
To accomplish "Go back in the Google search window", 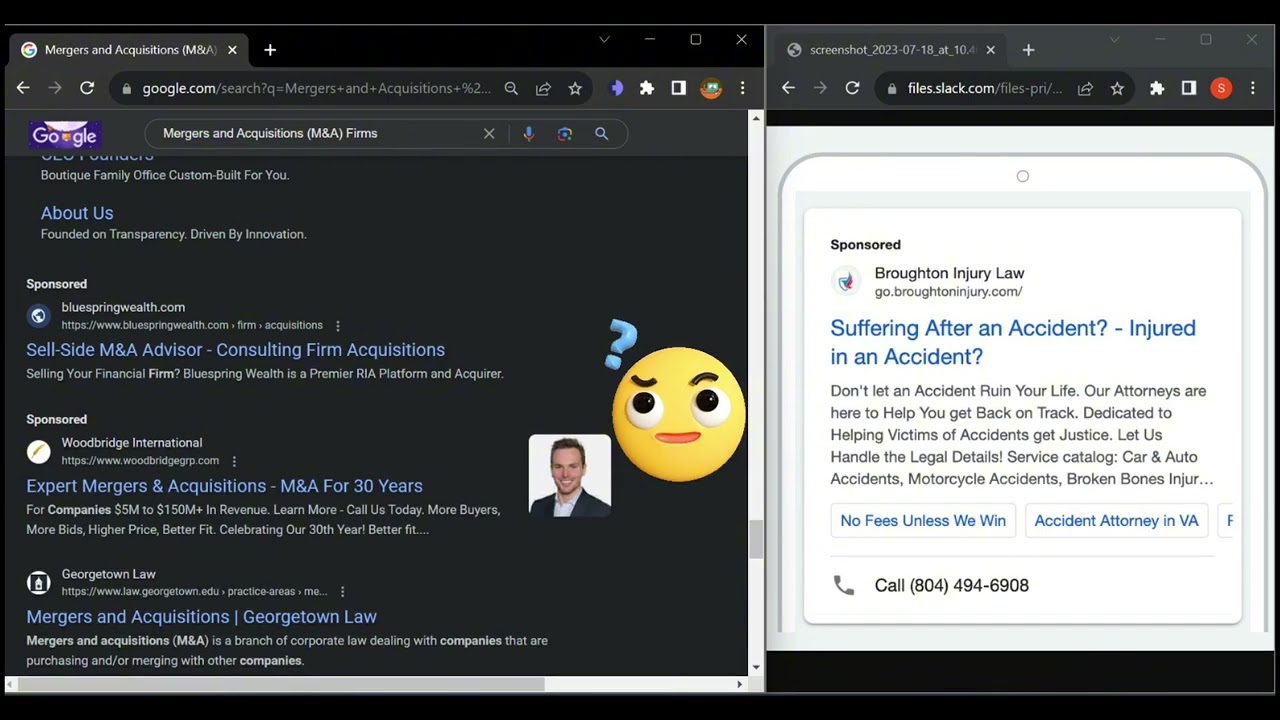I will (23, 88).
